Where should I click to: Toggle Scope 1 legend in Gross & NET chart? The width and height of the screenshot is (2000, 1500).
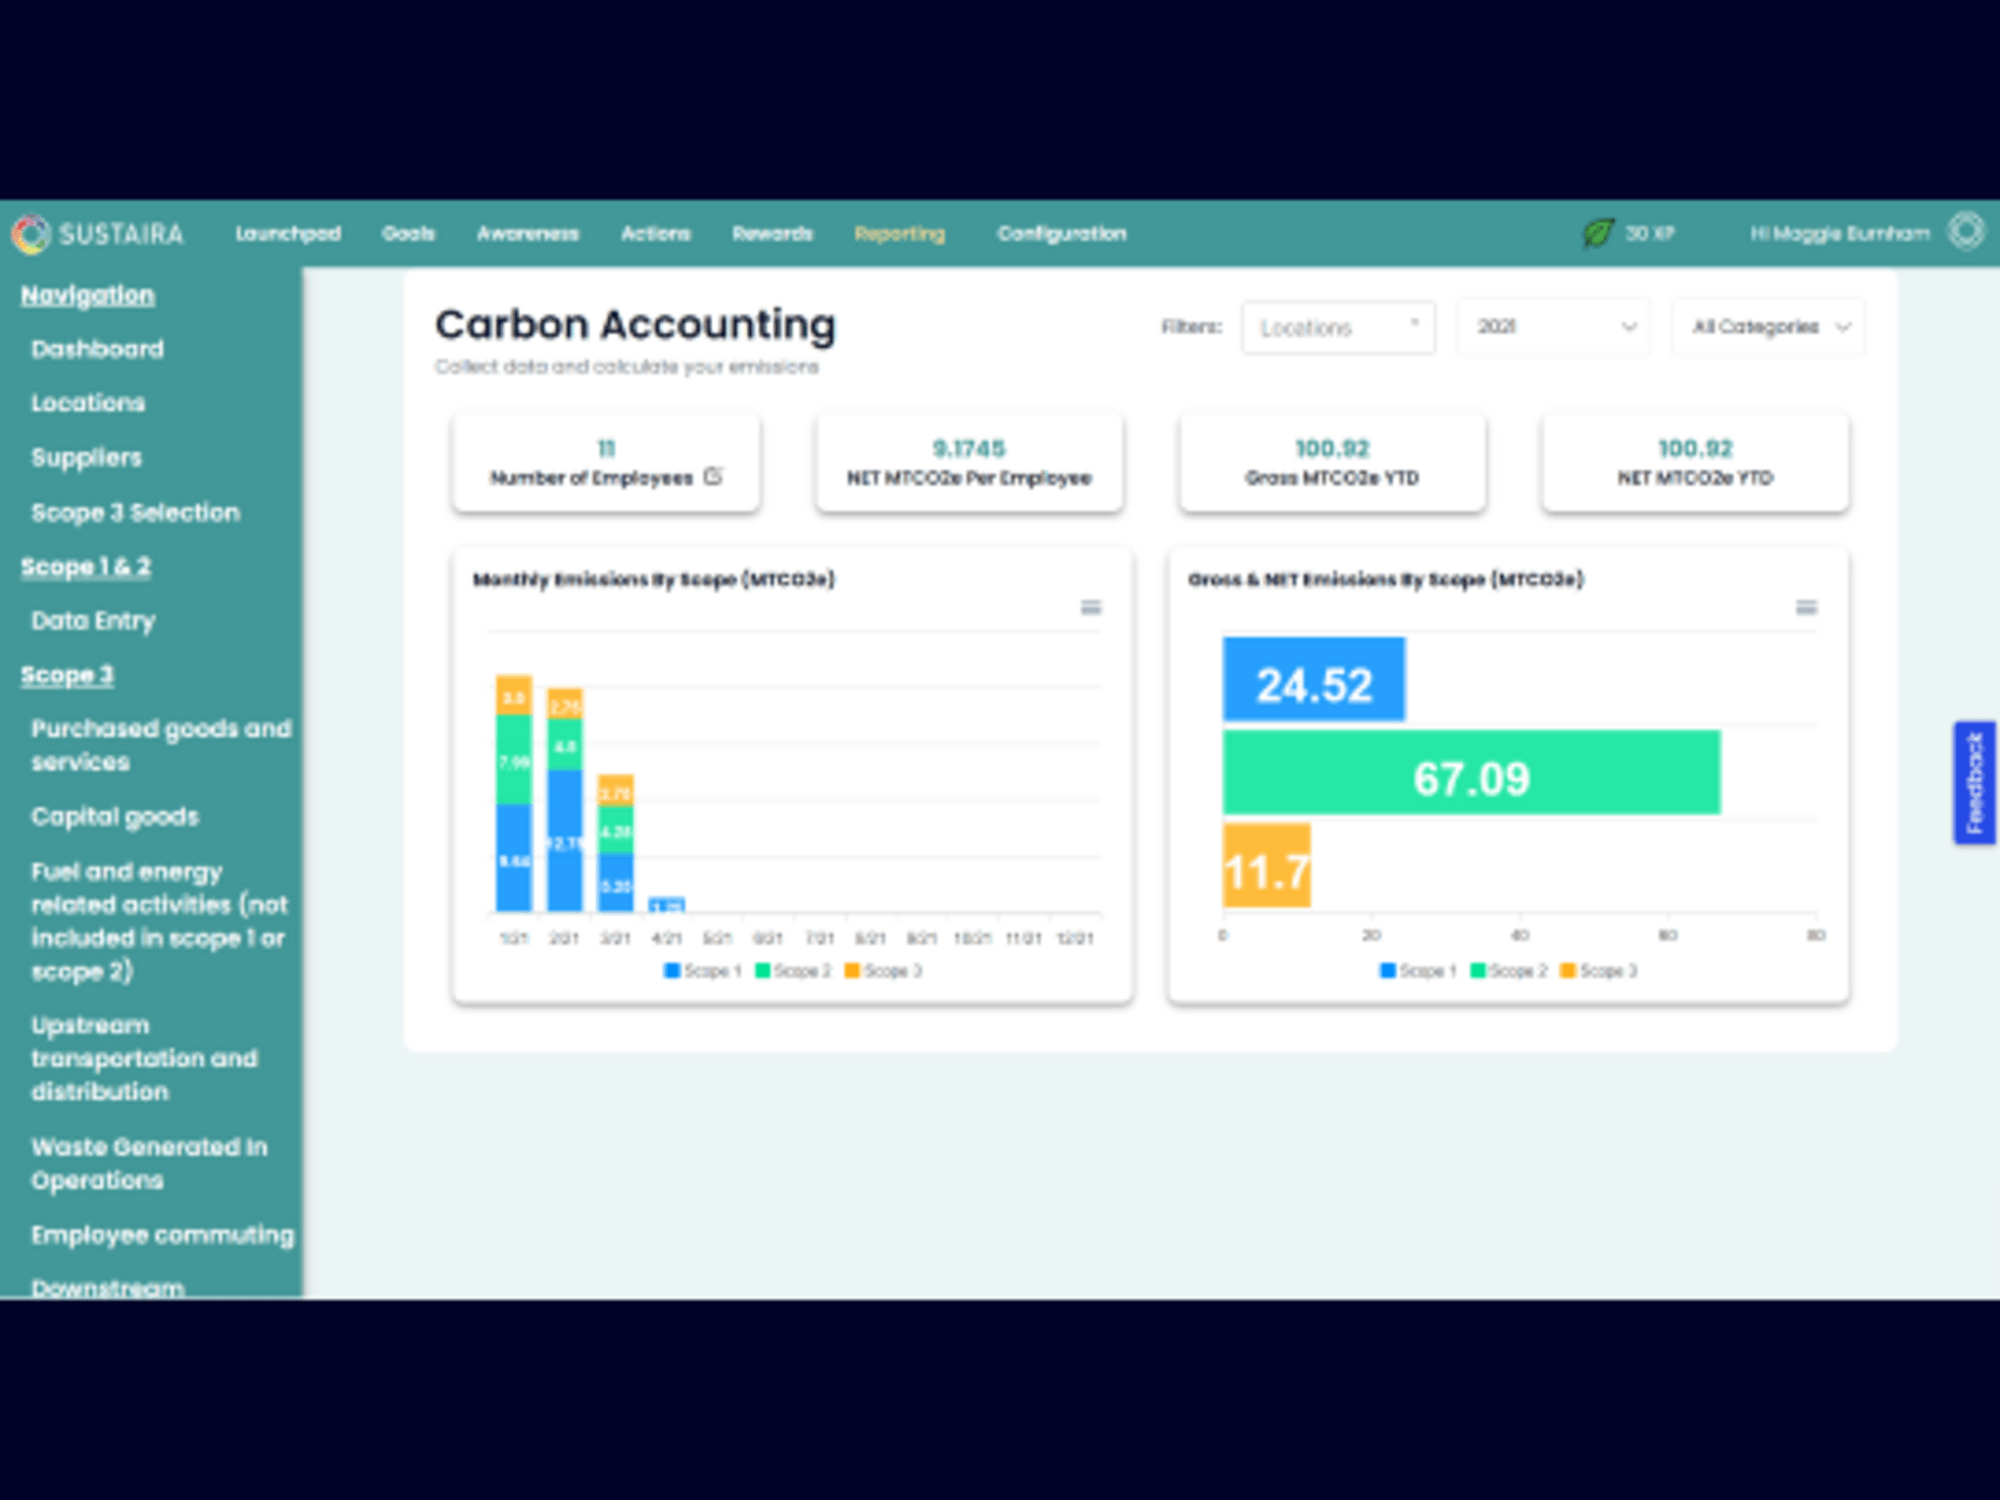pyautogui.click(x=1418, y=970)
